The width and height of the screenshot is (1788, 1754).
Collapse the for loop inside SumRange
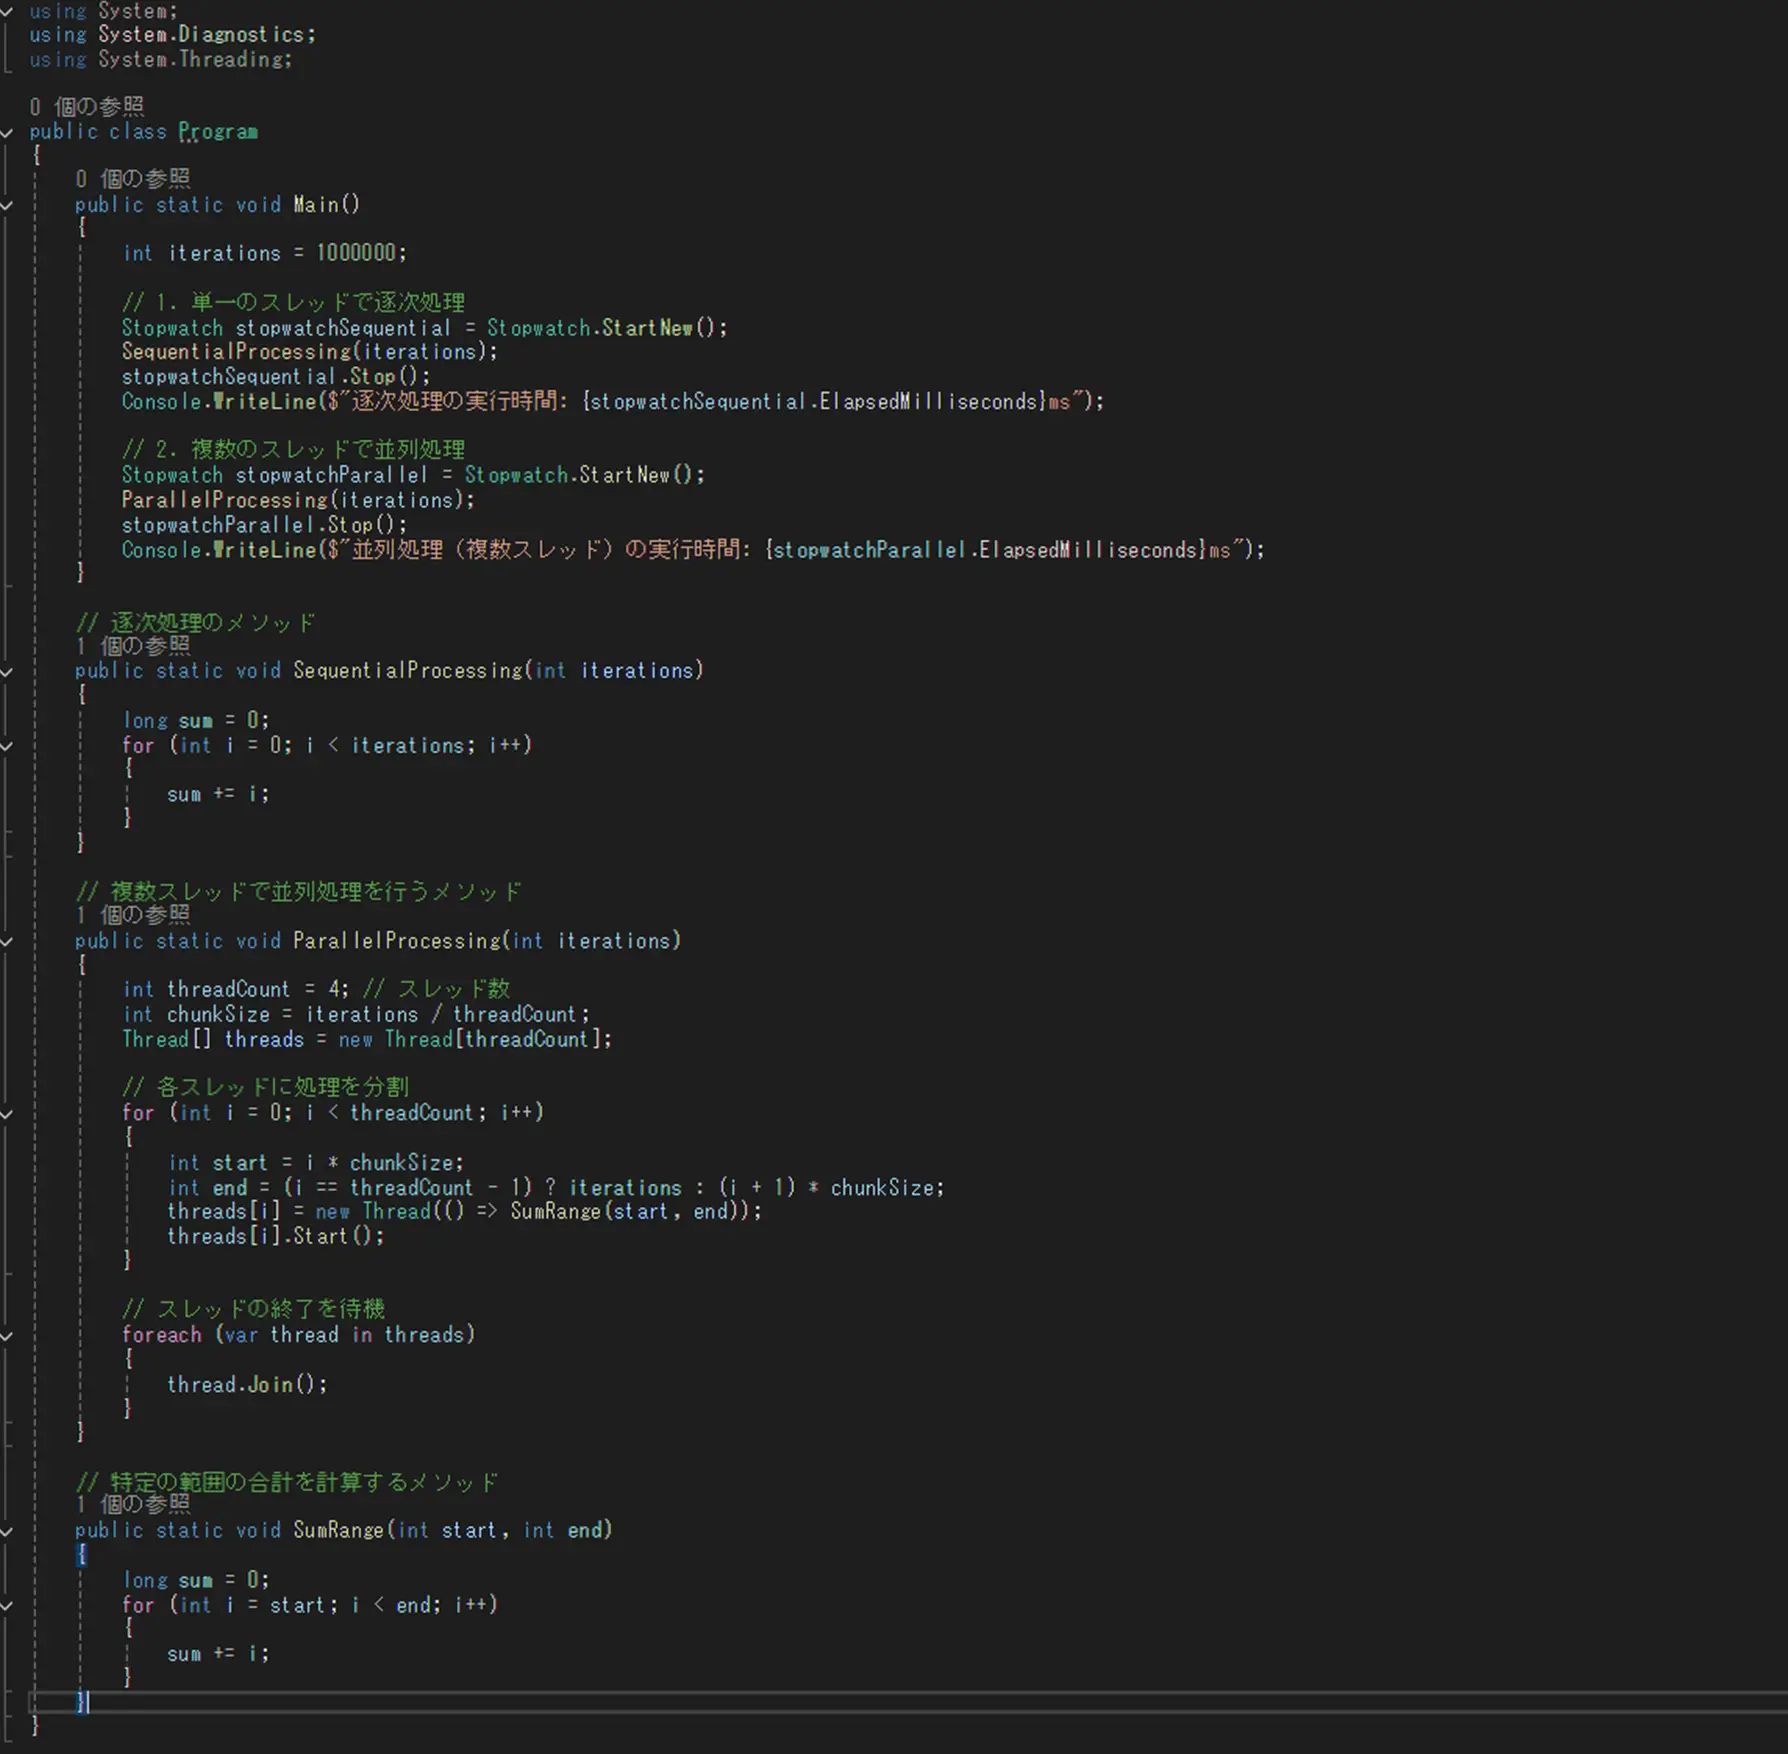coord(7,1605)
